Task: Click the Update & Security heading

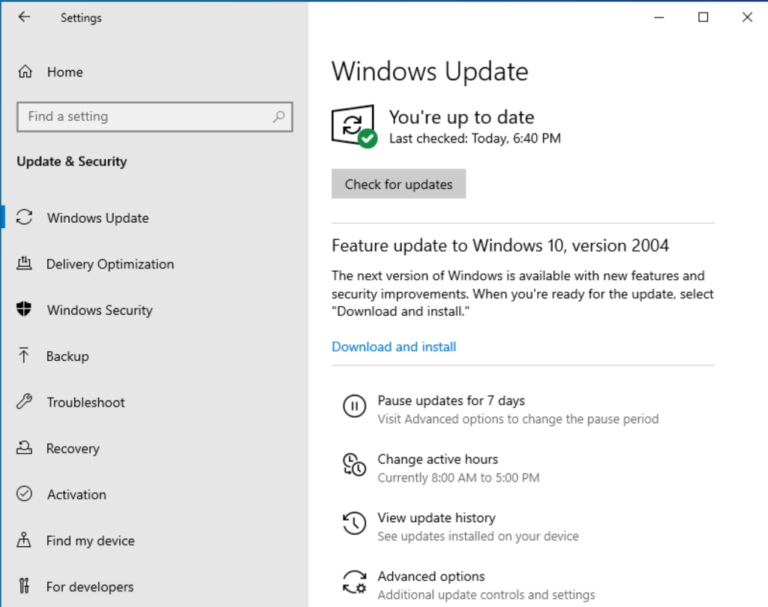Action: click(x=72, y=162)
